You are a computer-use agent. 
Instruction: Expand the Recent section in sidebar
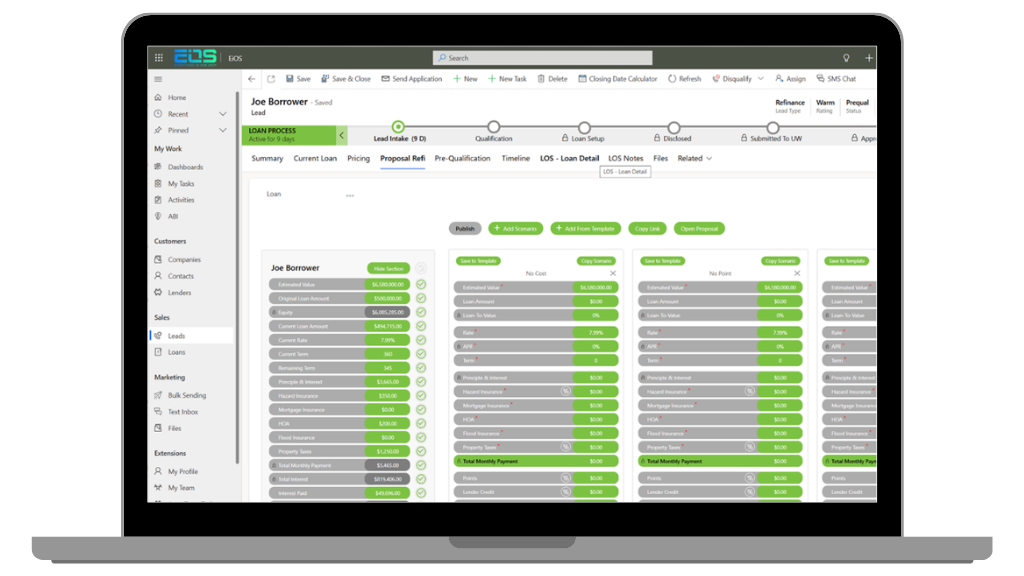(223, 114)
